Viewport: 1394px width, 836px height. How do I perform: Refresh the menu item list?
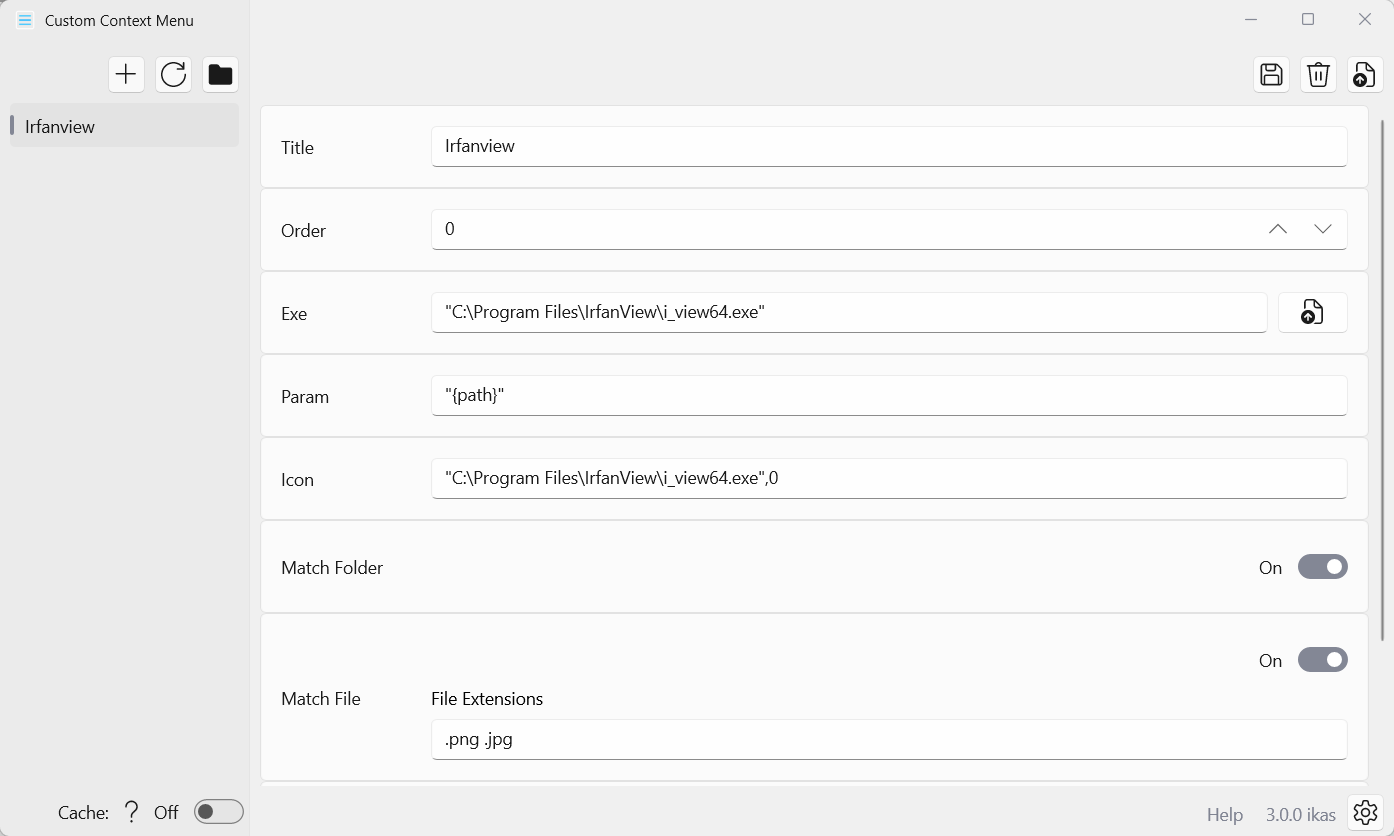click(x=173, y=74)
